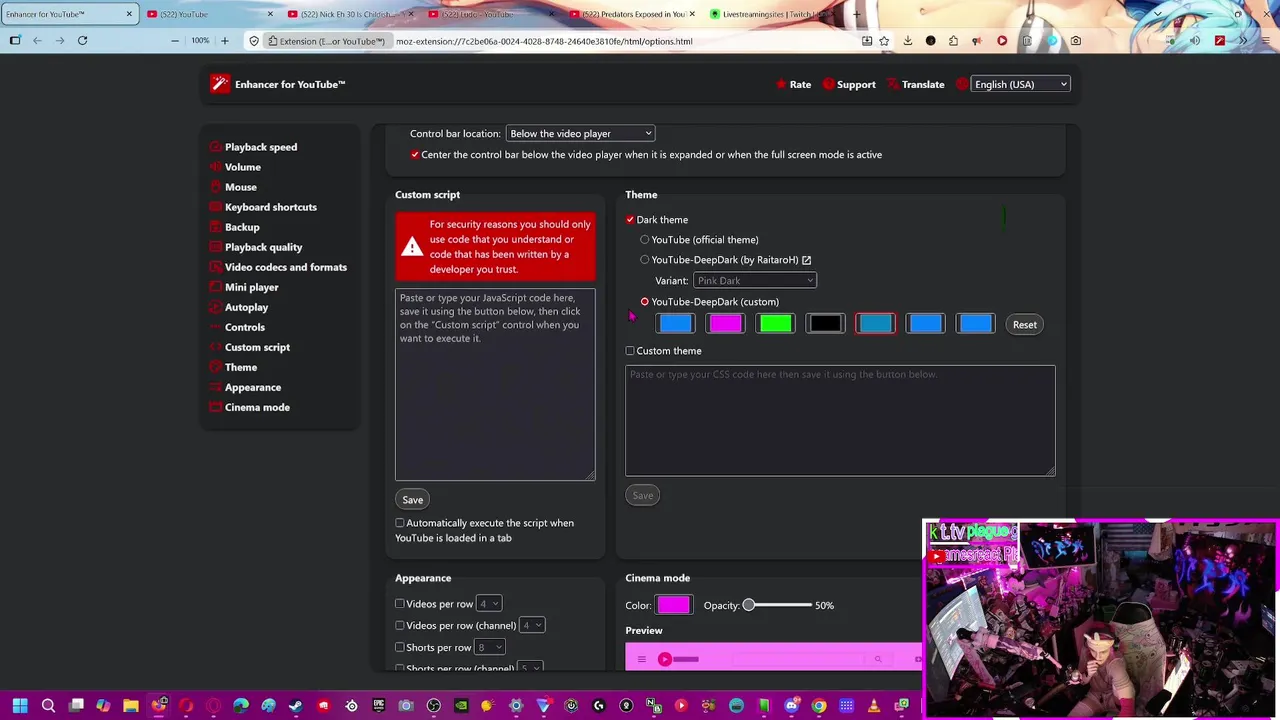Uncheck center the control bar option
The height and width of the screenshot is (720, 1280).
(x=414, y=155)
